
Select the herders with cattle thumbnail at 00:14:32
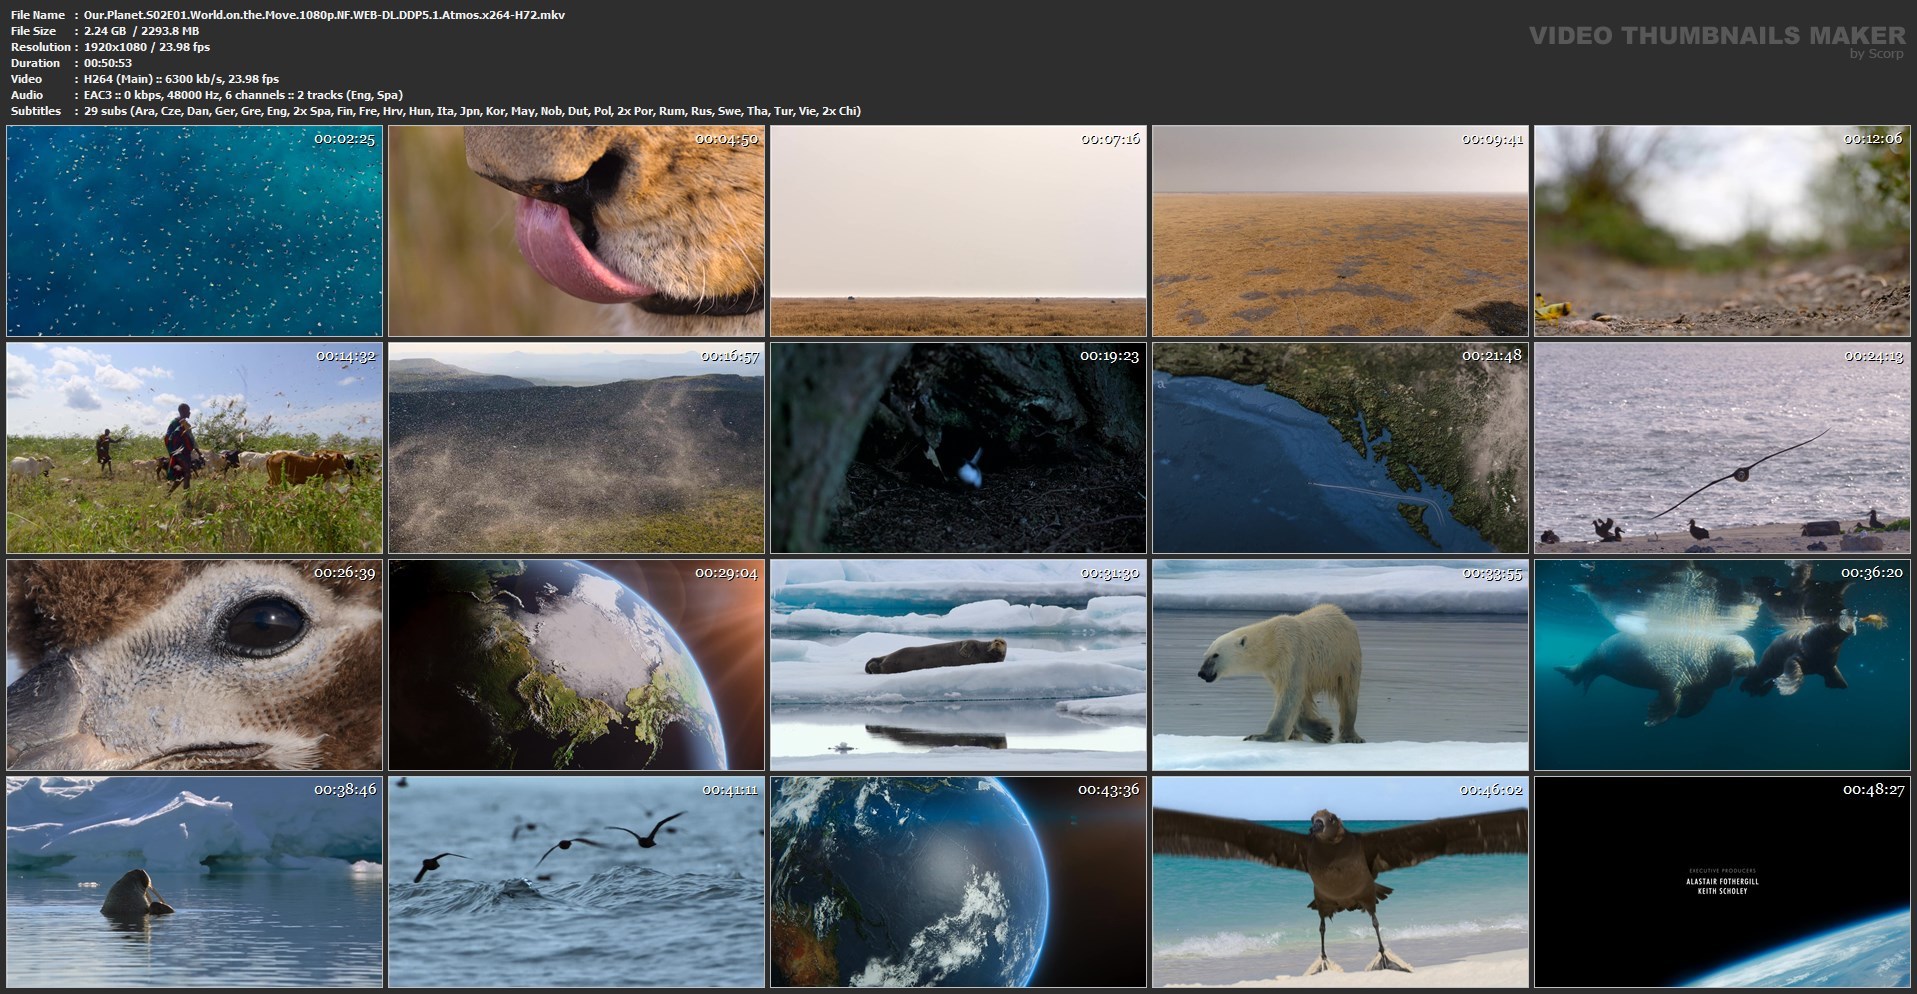pos(195,448)
